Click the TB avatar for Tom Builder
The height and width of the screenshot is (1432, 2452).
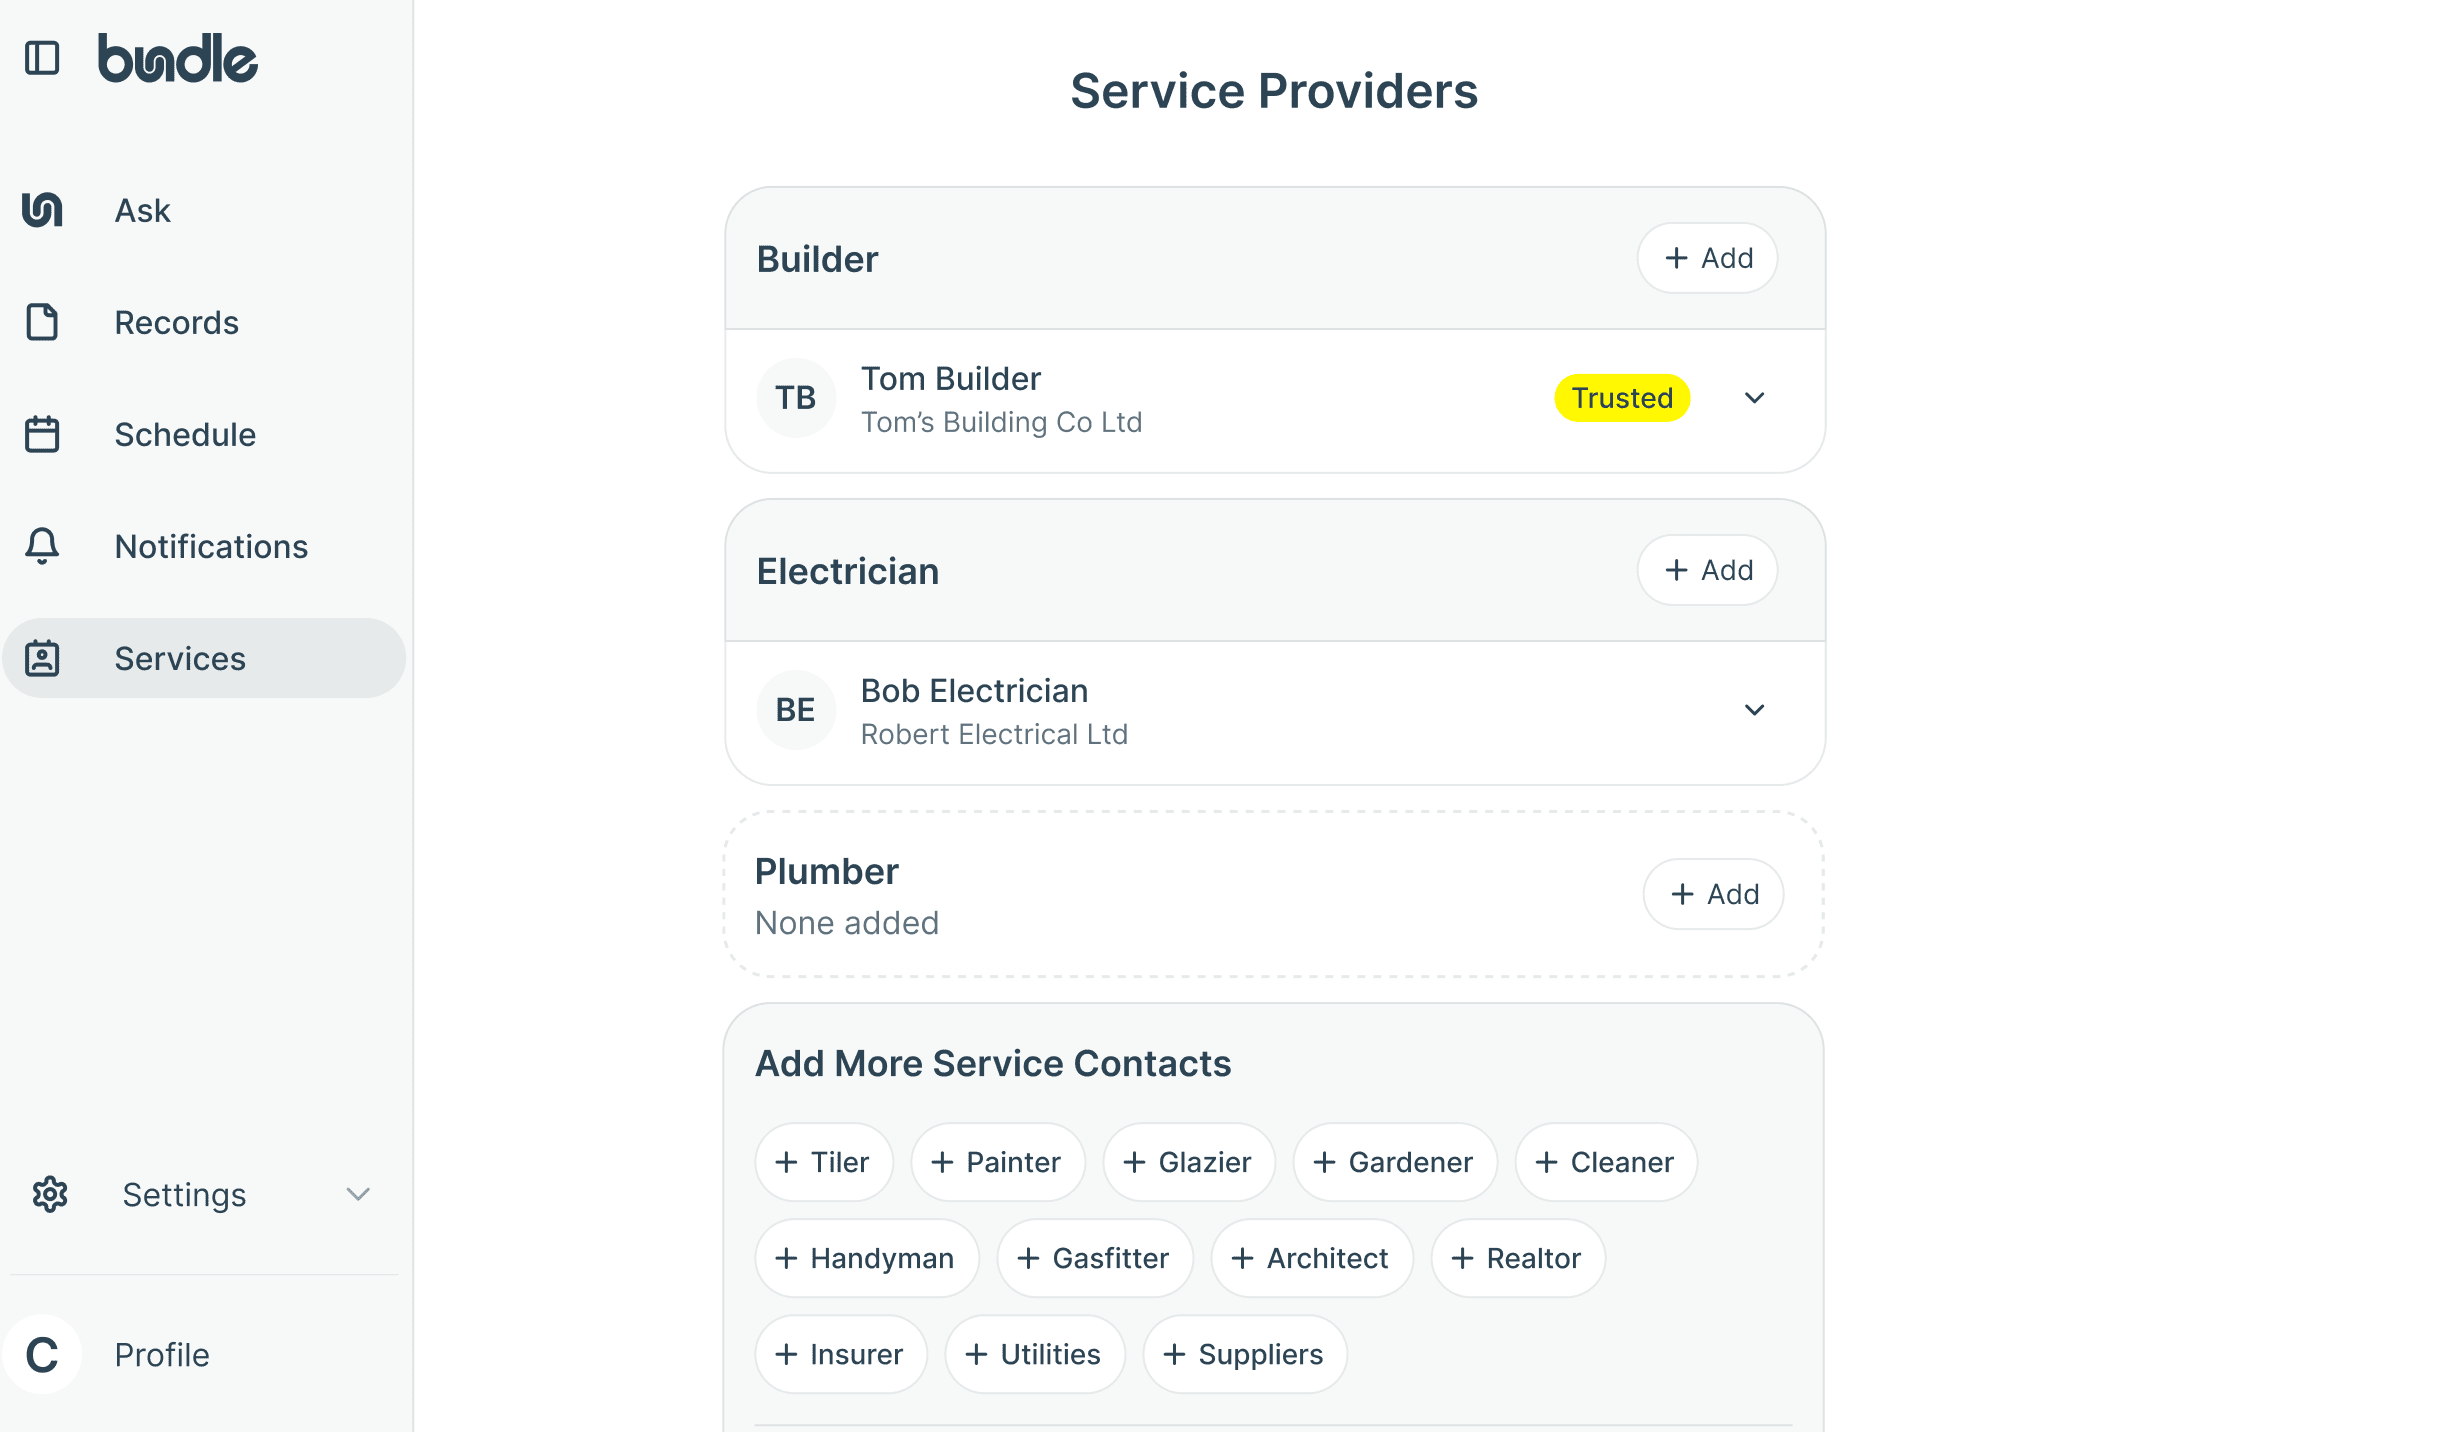coord(795,397)
